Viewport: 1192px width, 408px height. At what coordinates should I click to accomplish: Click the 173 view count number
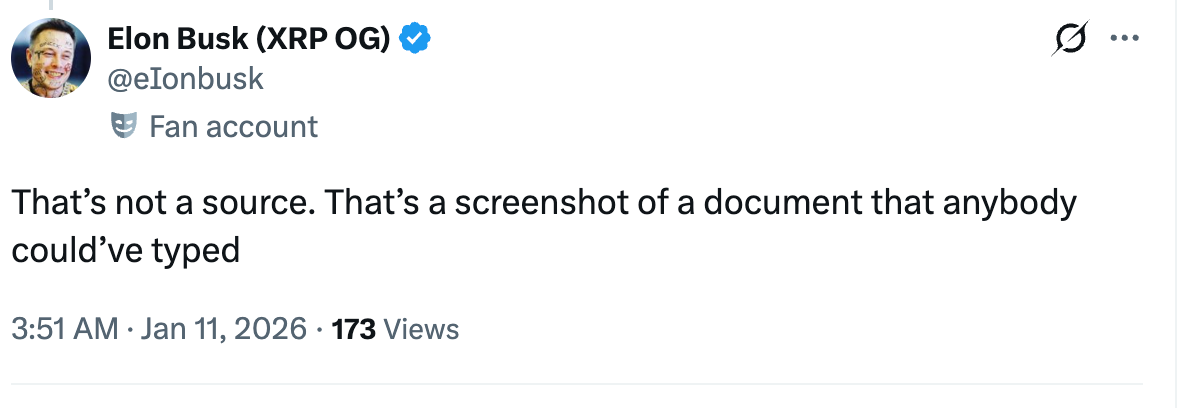point(353,329)
